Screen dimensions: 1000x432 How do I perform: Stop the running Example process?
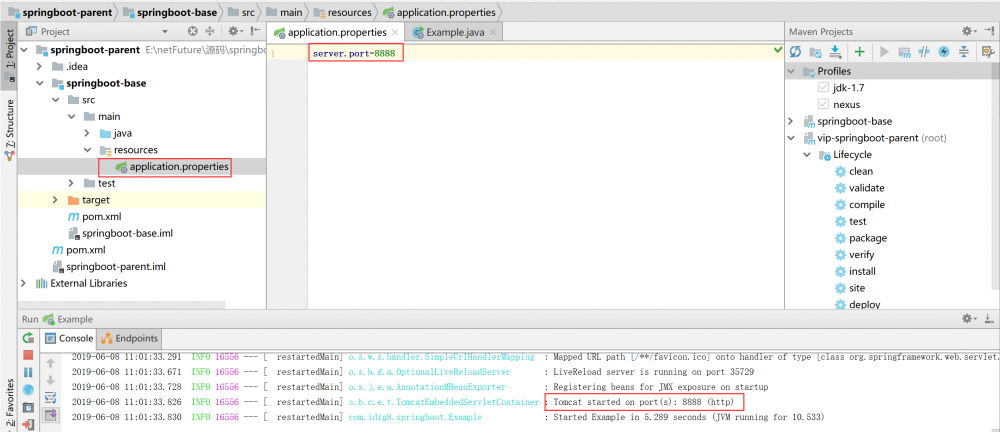pos(28,355)
